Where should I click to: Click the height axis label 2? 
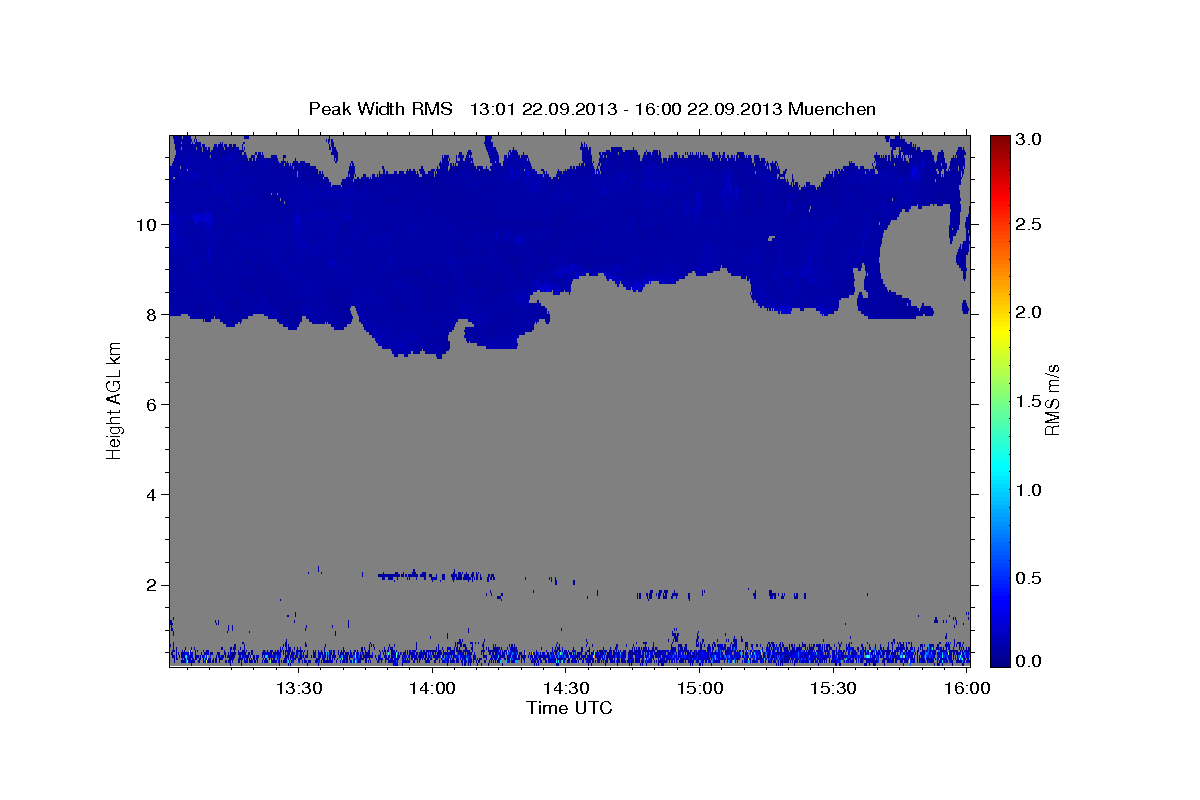(153, 585)
